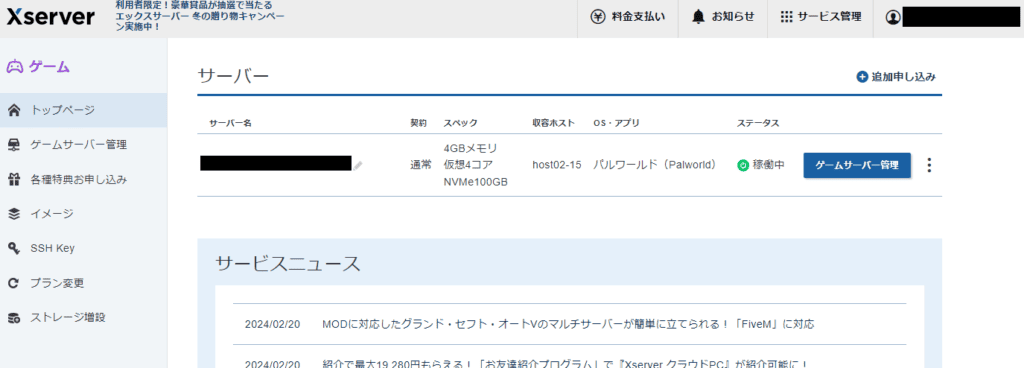Open ゲームサーバー管理 in sidebar
The image size is (1024, 368).
(83, 145)
